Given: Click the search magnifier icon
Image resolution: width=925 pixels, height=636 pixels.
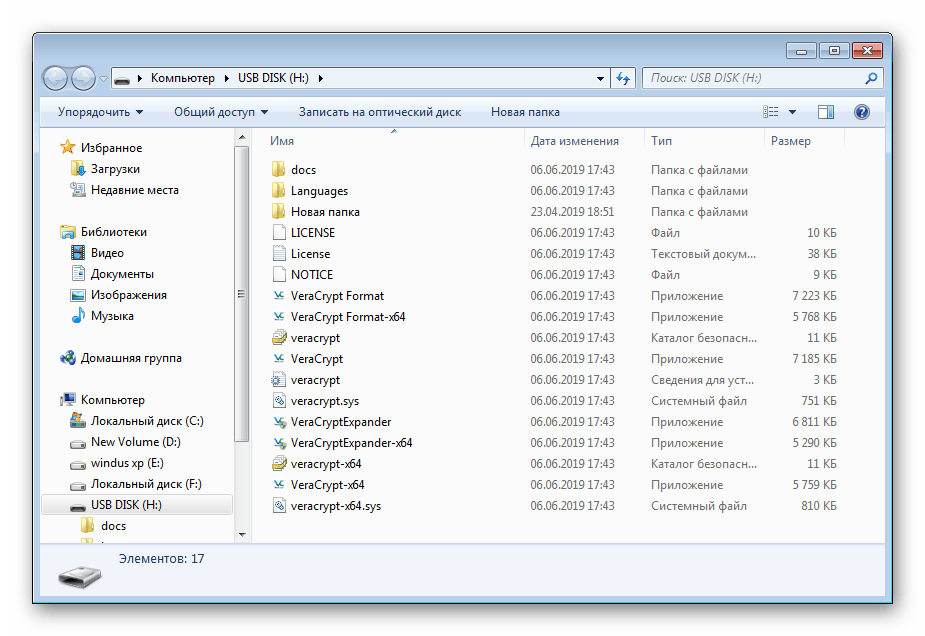Looking at the screenshot, I should pos(871,78).
